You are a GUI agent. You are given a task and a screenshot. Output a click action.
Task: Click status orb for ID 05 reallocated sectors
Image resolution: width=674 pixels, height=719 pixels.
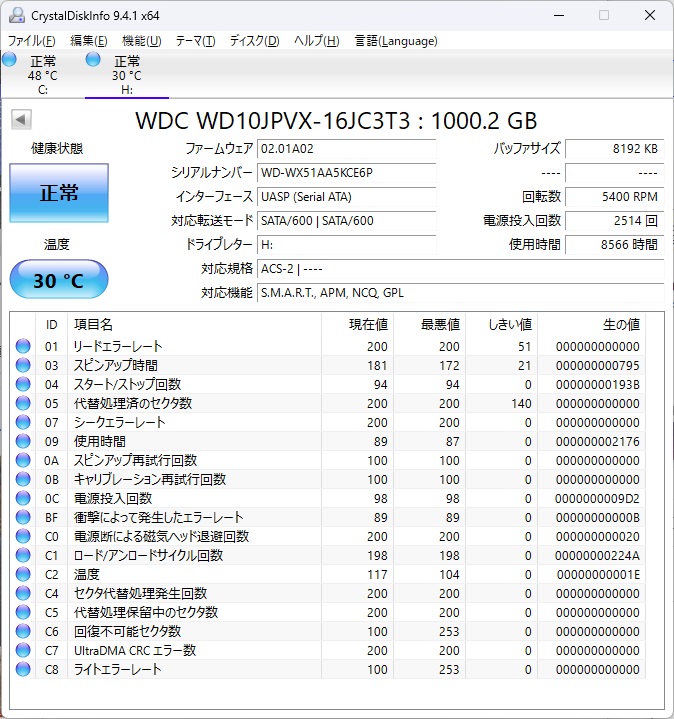coord(23,403)
